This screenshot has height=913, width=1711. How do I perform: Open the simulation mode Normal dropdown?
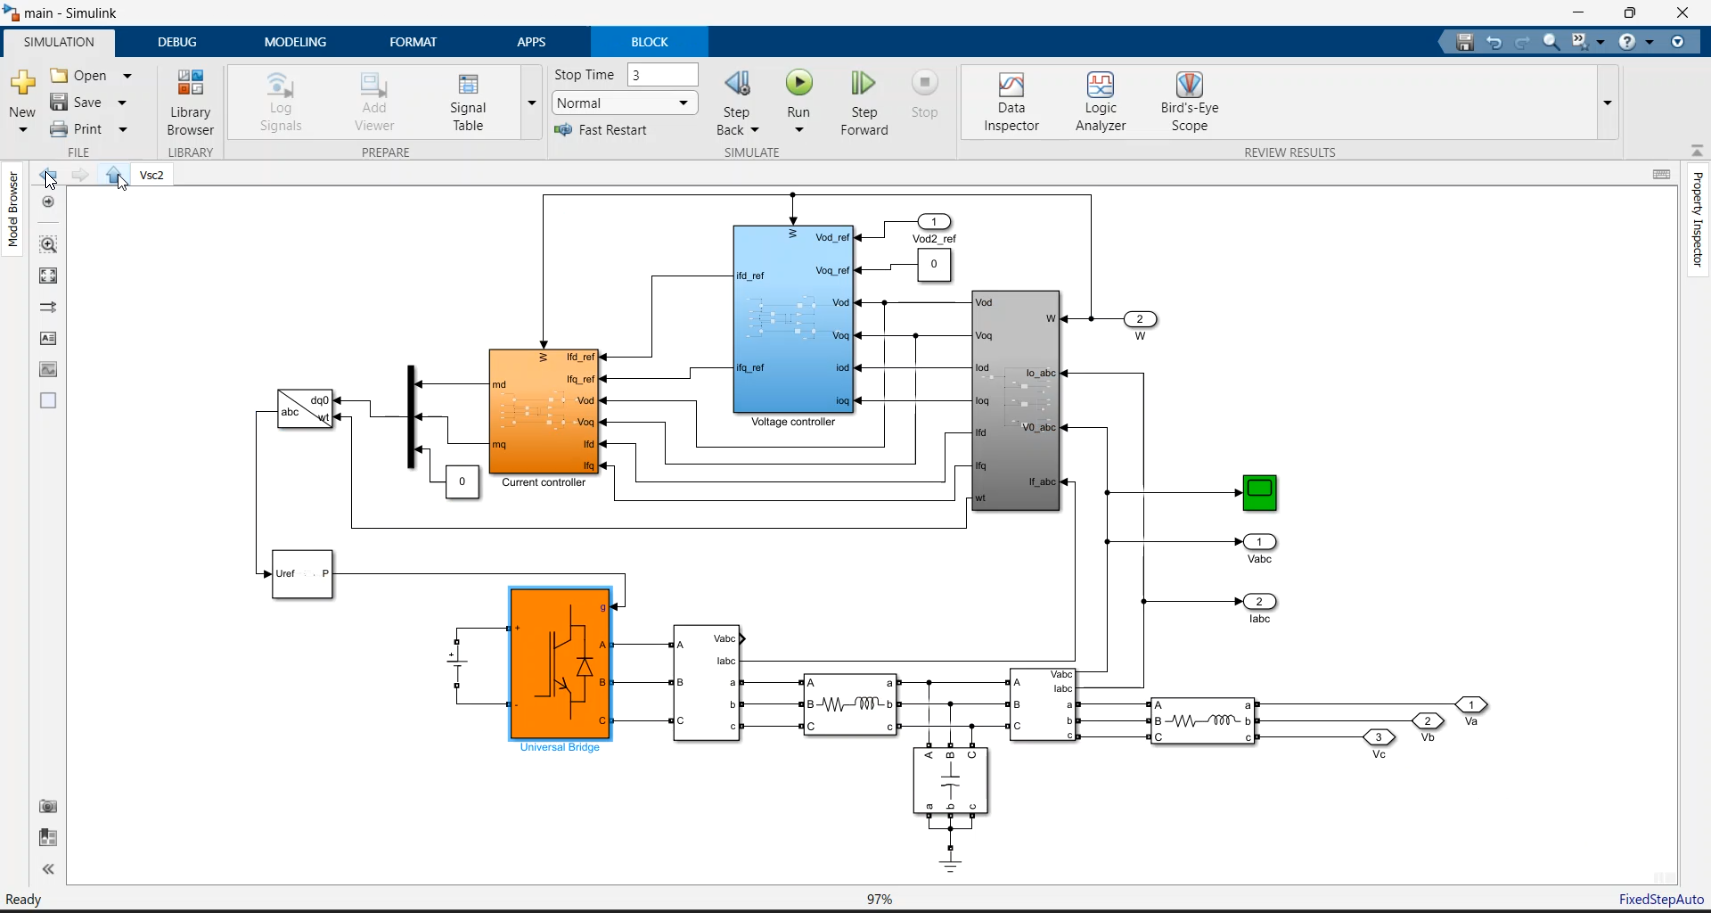[x=624, y=103]
